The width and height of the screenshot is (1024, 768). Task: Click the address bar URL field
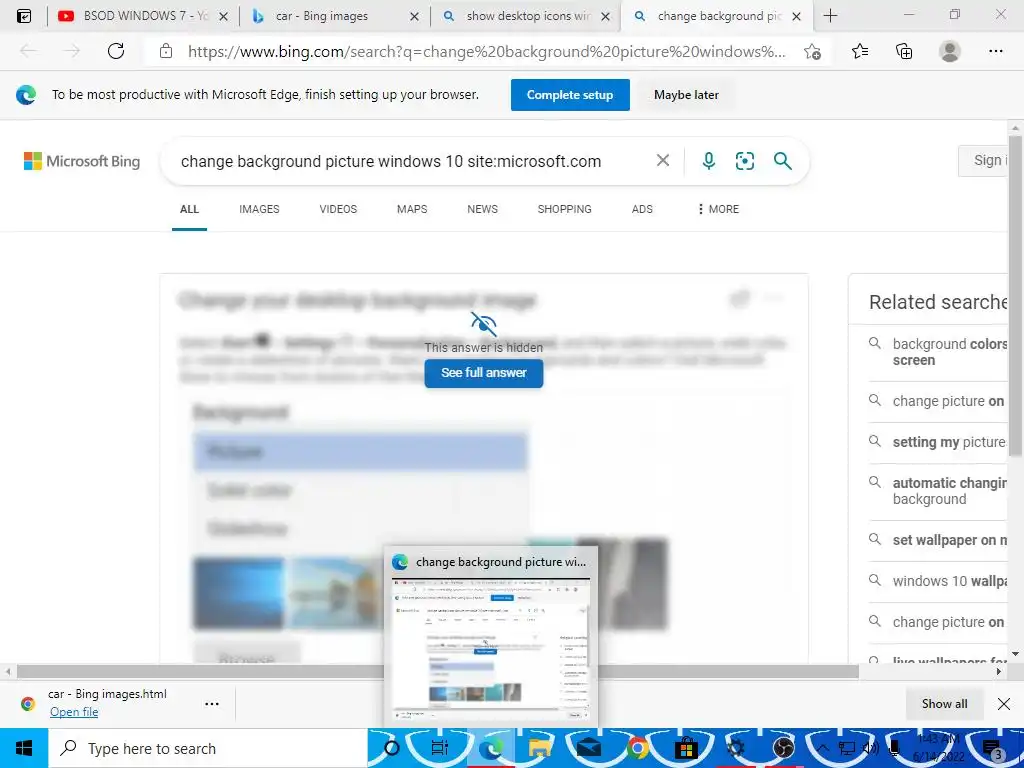(x=487, y=52)
